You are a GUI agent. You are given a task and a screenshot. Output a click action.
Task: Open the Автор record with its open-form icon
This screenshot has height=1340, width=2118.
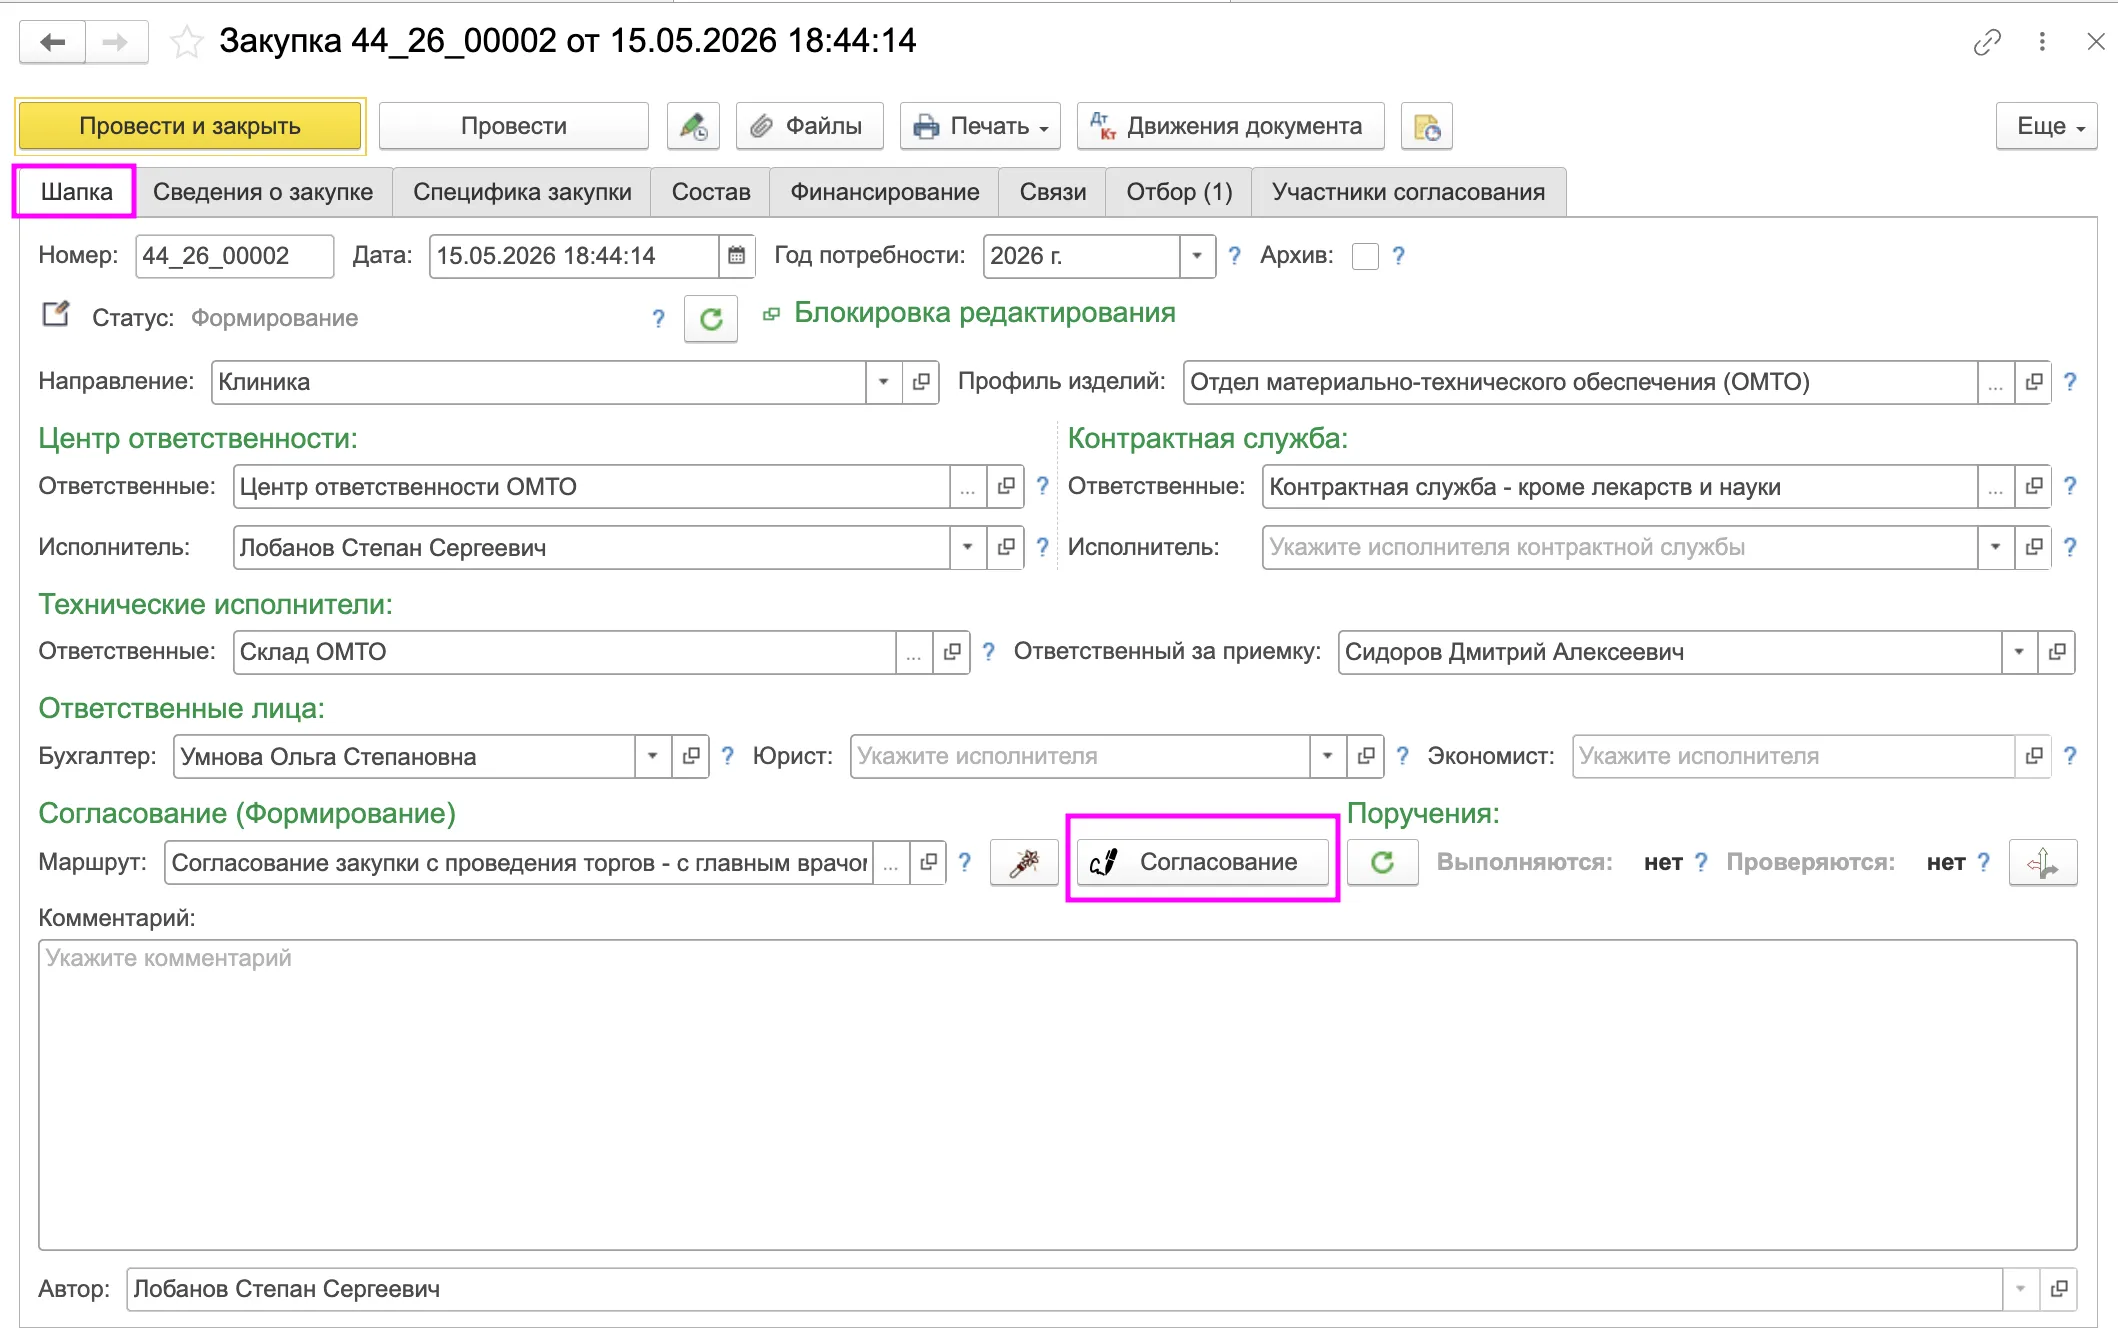point(2058,1289)
